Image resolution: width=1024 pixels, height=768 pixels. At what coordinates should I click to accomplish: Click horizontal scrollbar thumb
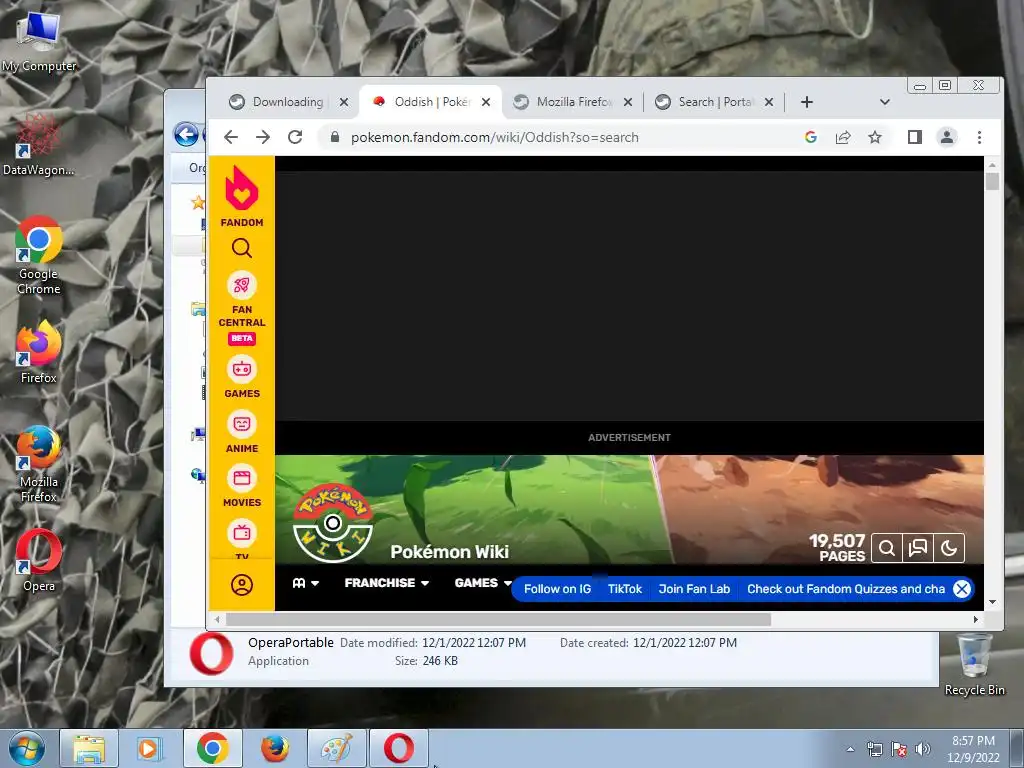coord(498,619)
